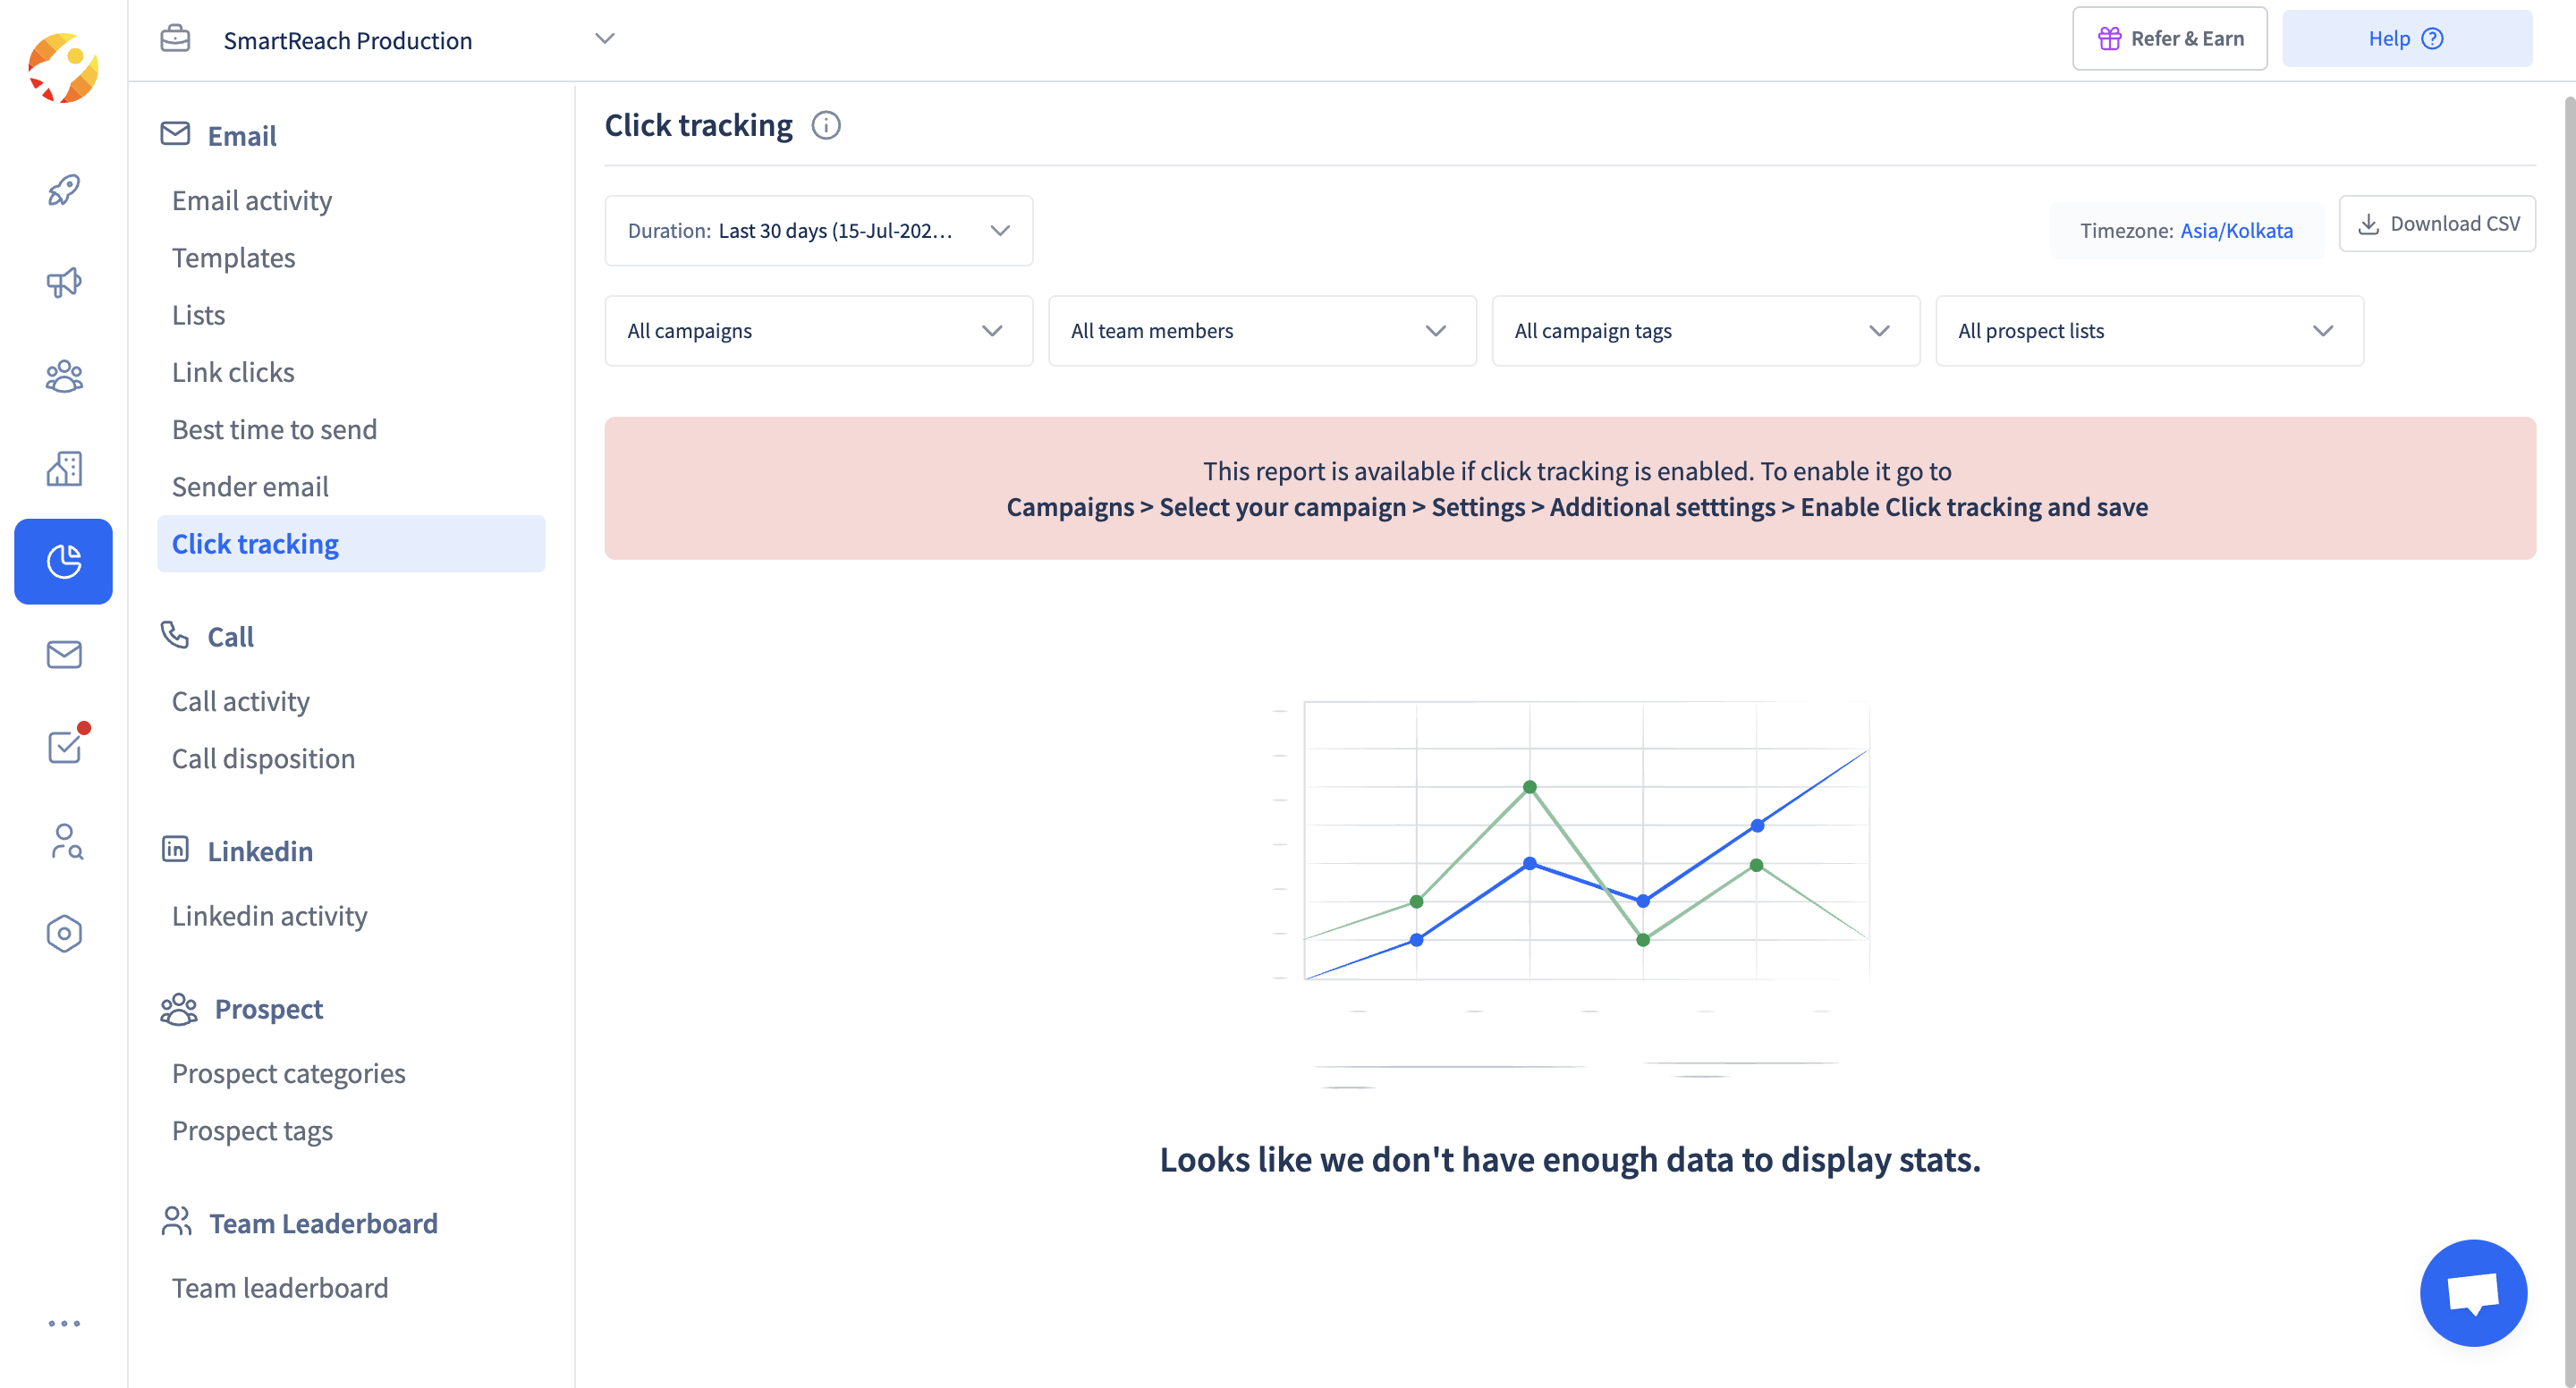Open the All team members dropdown
The image size is (2576, 1388).
(1262, 331)
